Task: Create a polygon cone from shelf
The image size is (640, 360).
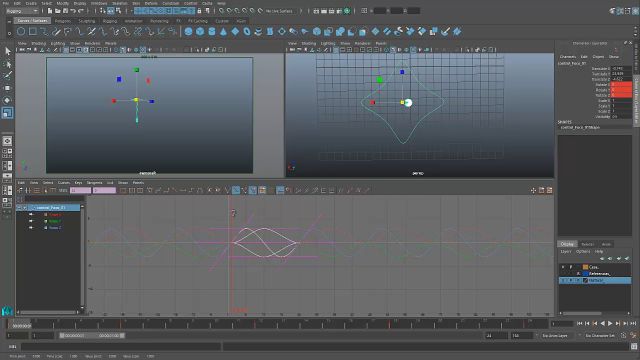Action: pos(223,31)
